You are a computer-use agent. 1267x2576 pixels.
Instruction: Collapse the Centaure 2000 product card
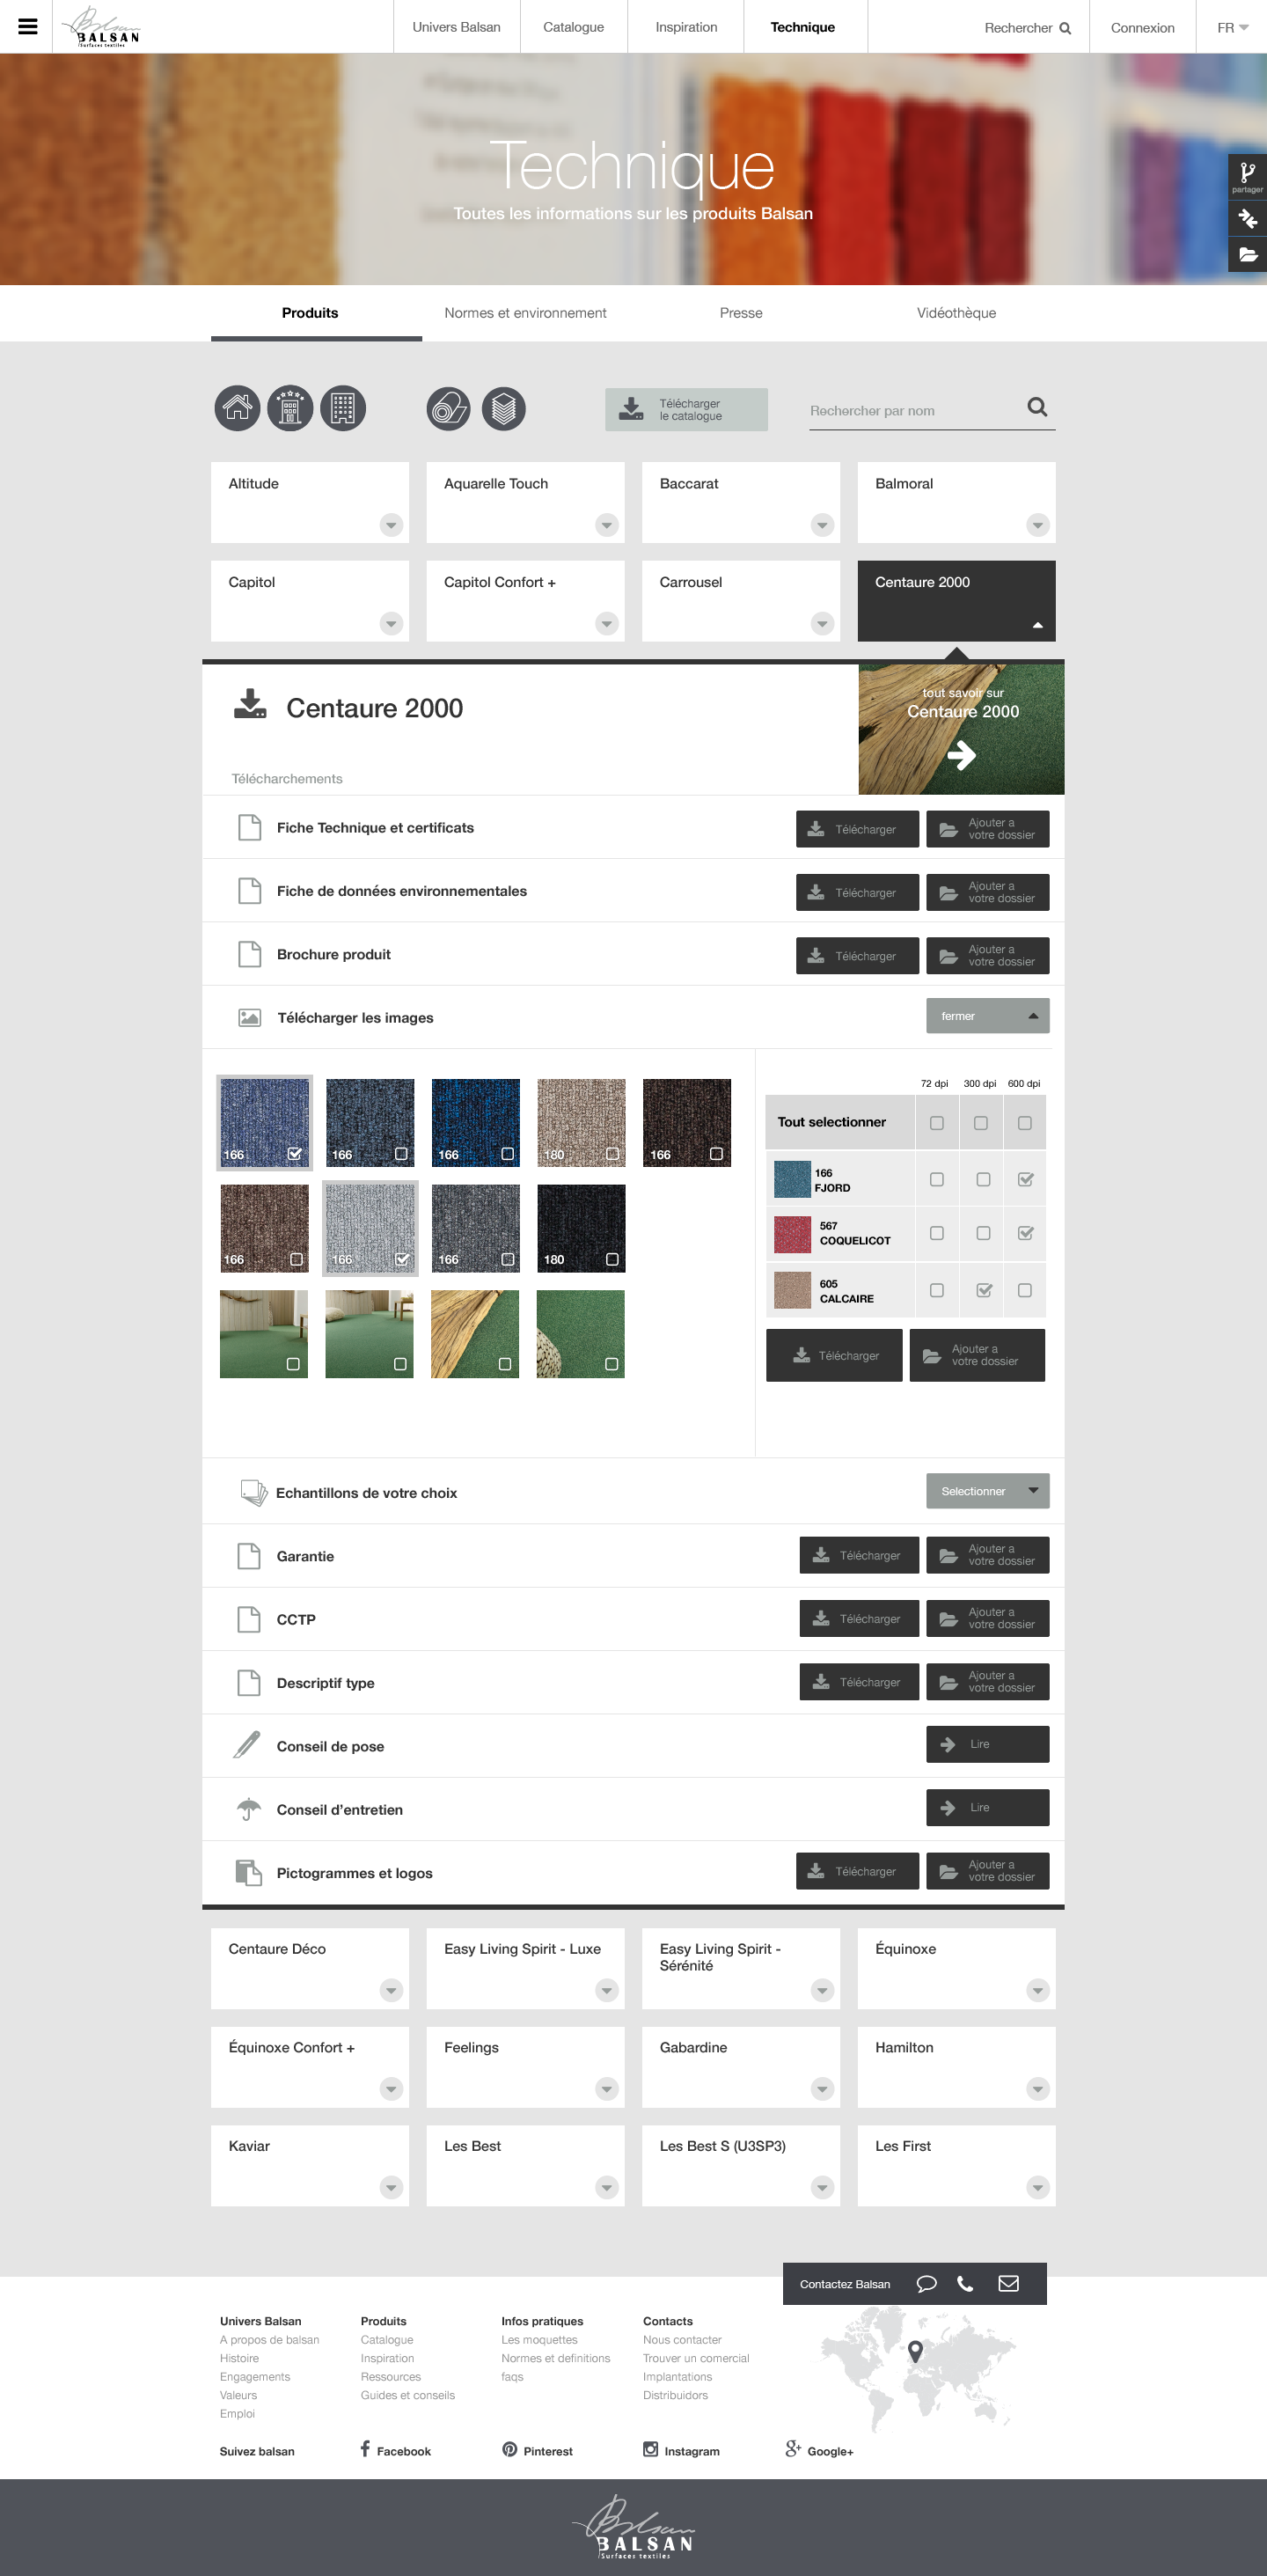tap(1037, 624)
